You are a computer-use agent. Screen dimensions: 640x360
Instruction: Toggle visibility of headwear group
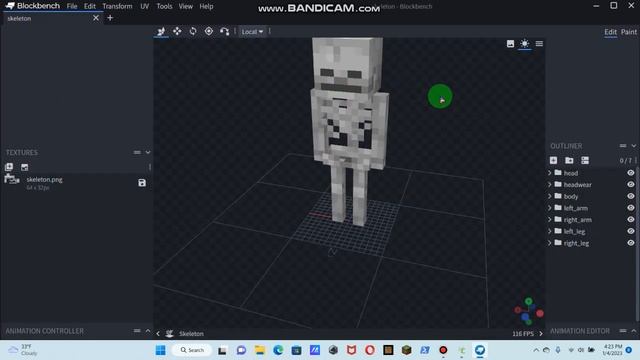(631, 184)
